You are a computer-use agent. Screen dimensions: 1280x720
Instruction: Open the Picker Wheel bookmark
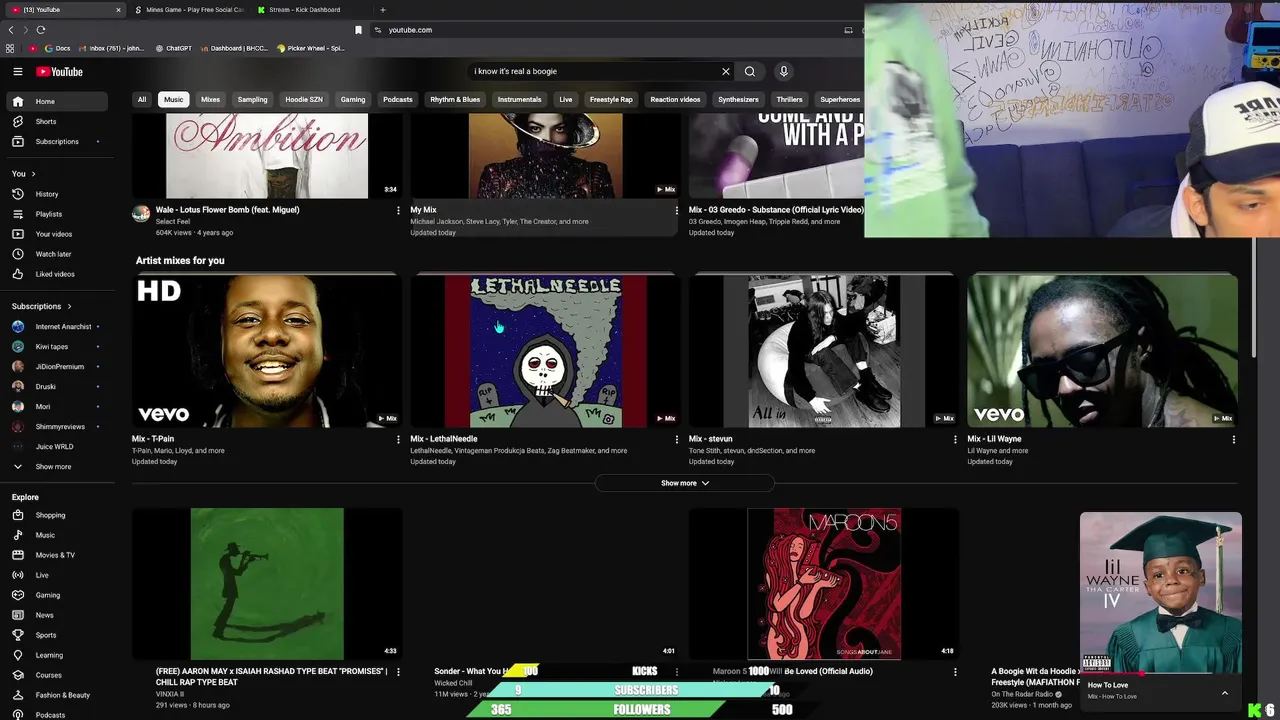click(x=310, y=48)
